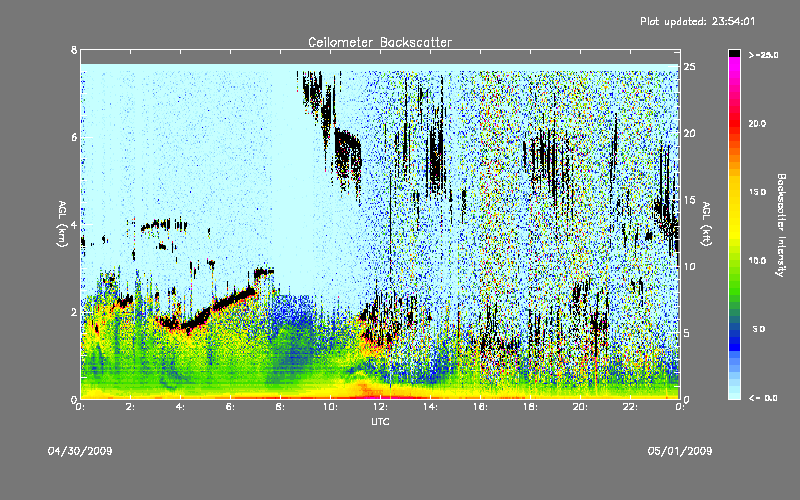This screenshot has width=800, height=500.
Task: Click the 20.0 colorbar tick label
Action: click(x=758, y=124)
